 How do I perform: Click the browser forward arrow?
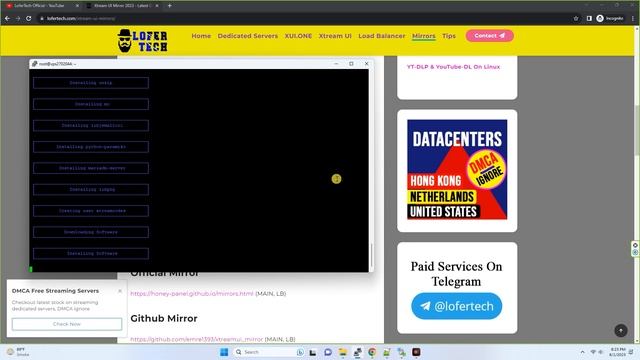point(18,18)
